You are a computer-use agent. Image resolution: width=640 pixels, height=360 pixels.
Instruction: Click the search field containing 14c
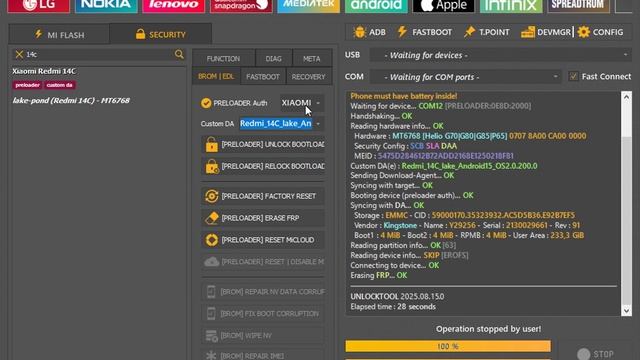click(98, 54)
